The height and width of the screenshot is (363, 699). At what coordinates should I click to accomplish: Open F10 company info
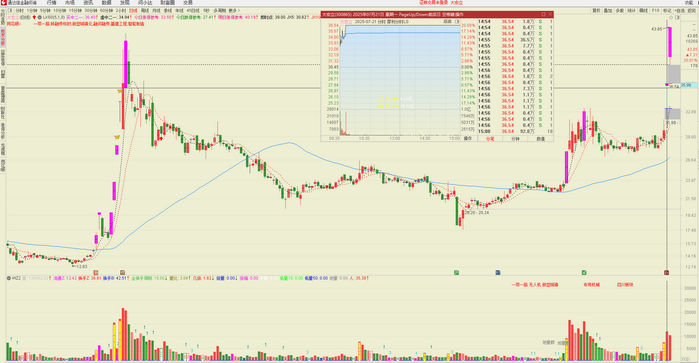655,11
